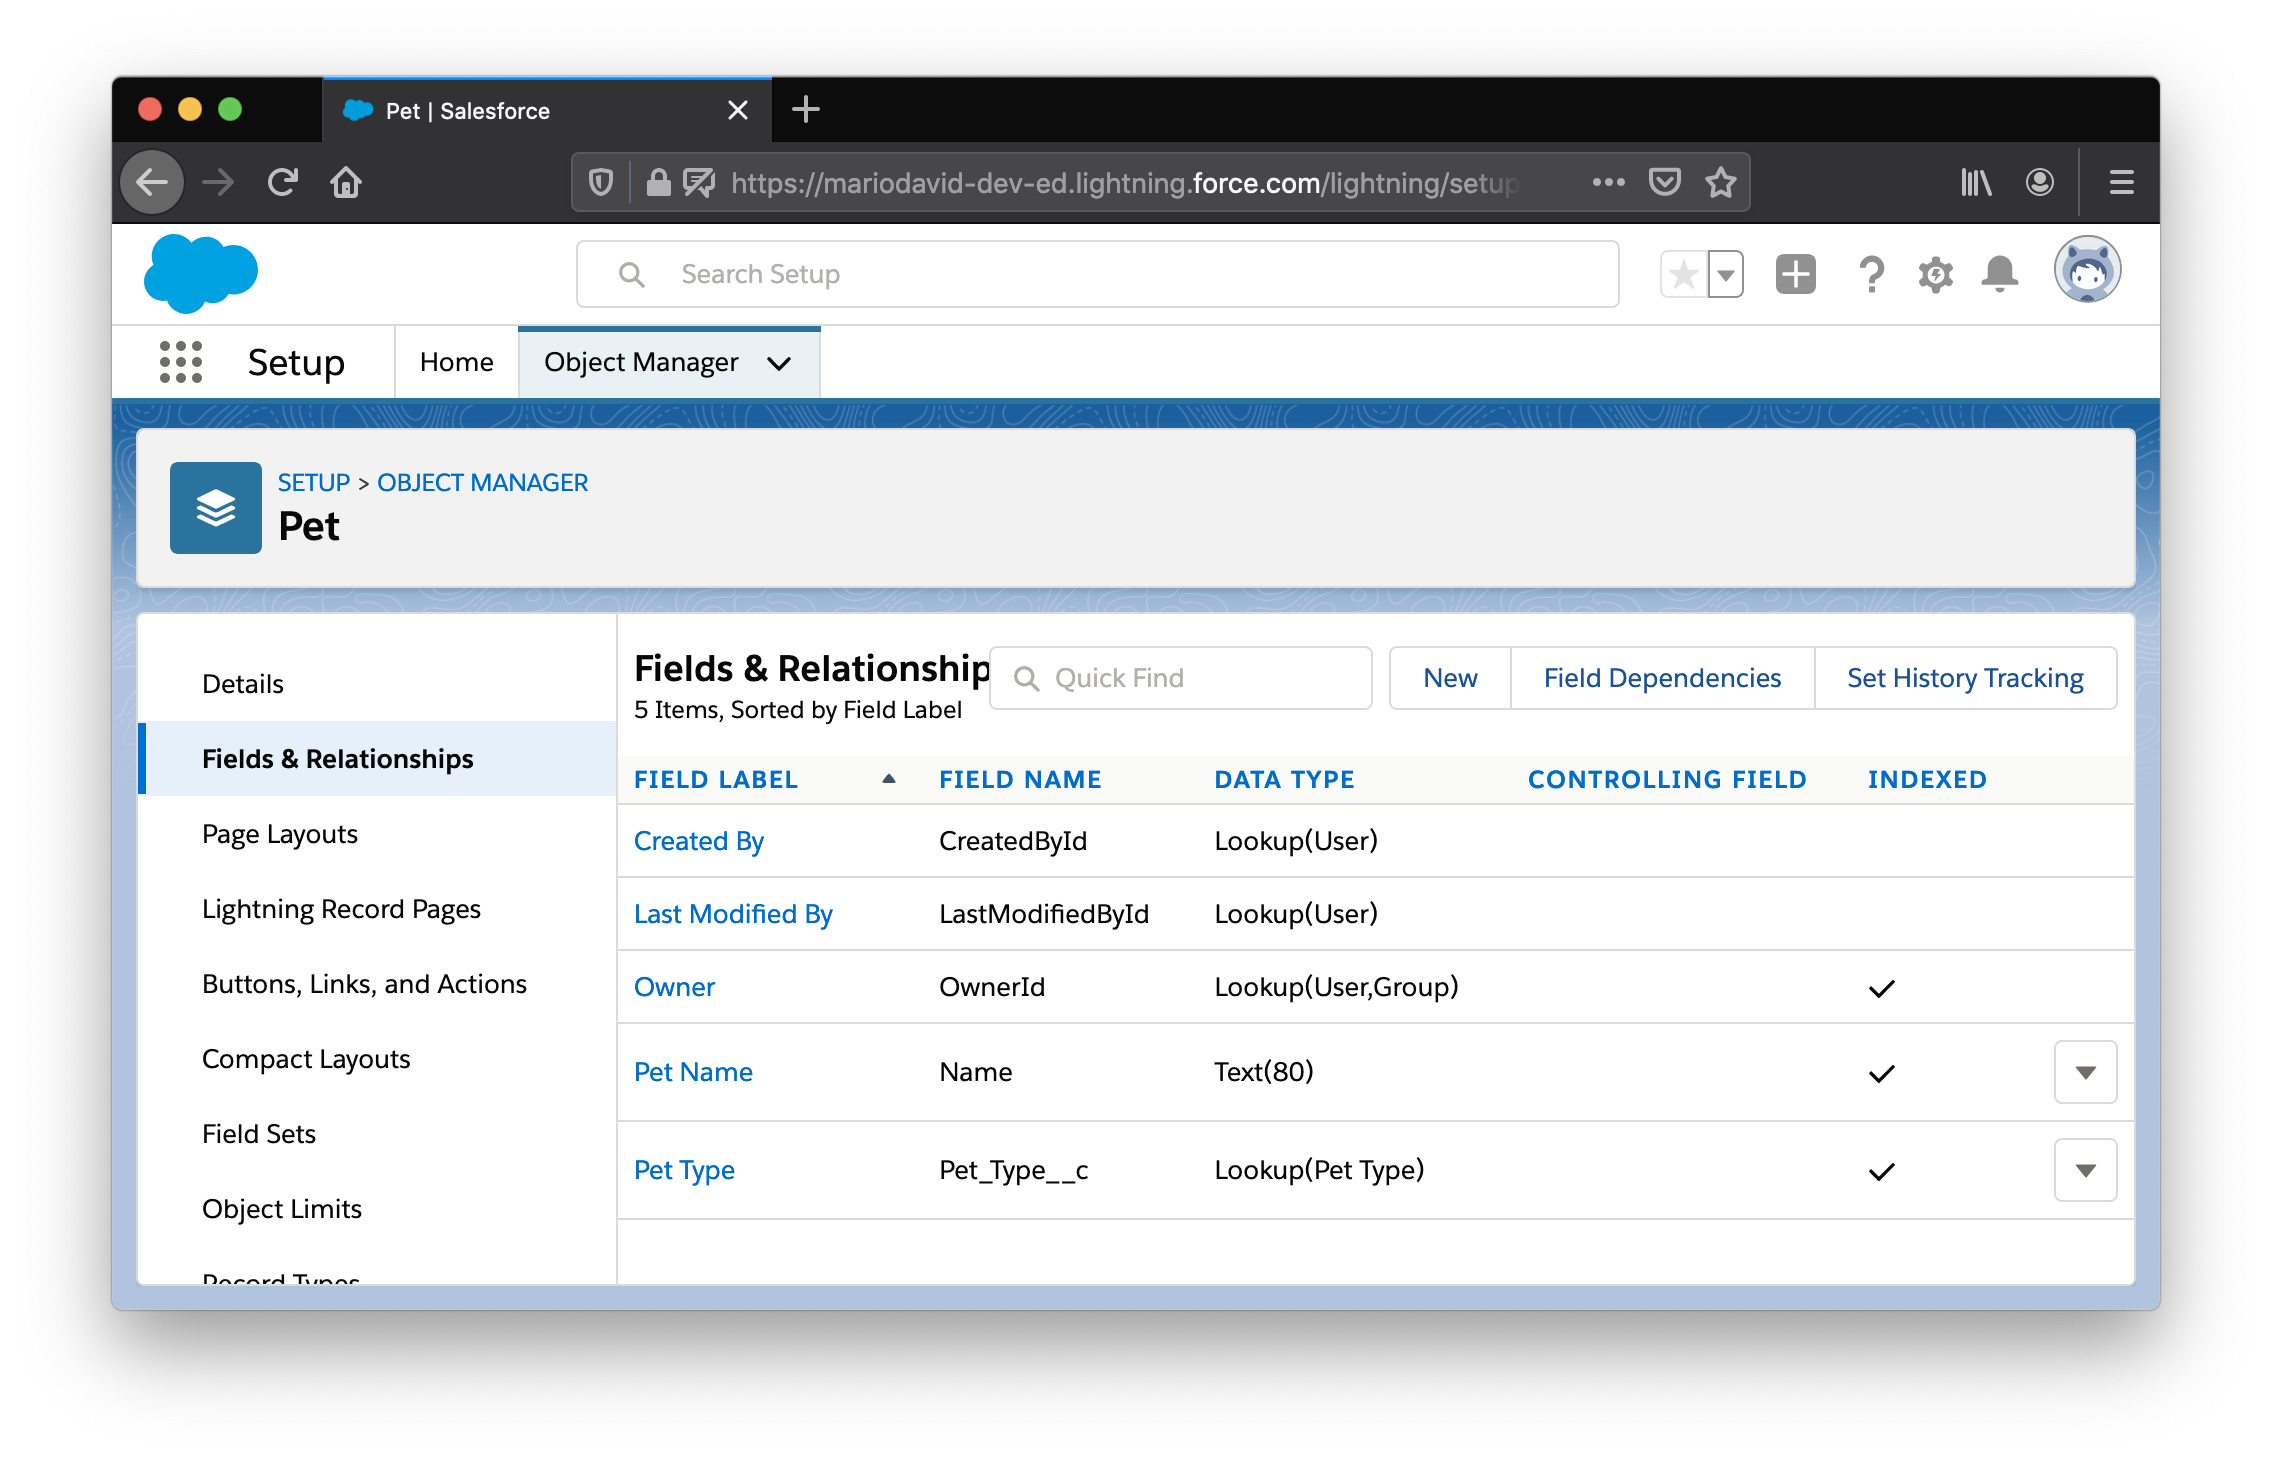2272x1458 pixels.
Task: Open row actions dropdown for Pet Type
Action: tap(2086, 1170)
